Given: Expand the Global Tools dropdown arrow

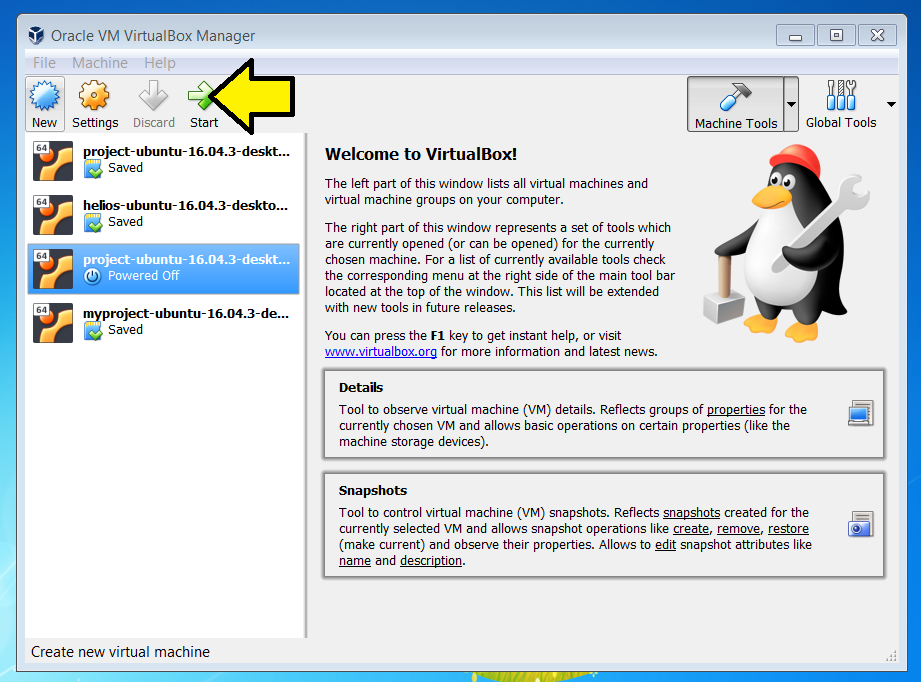Looking at the screenshot, I should pyautogui.click(x=891, y=104).
